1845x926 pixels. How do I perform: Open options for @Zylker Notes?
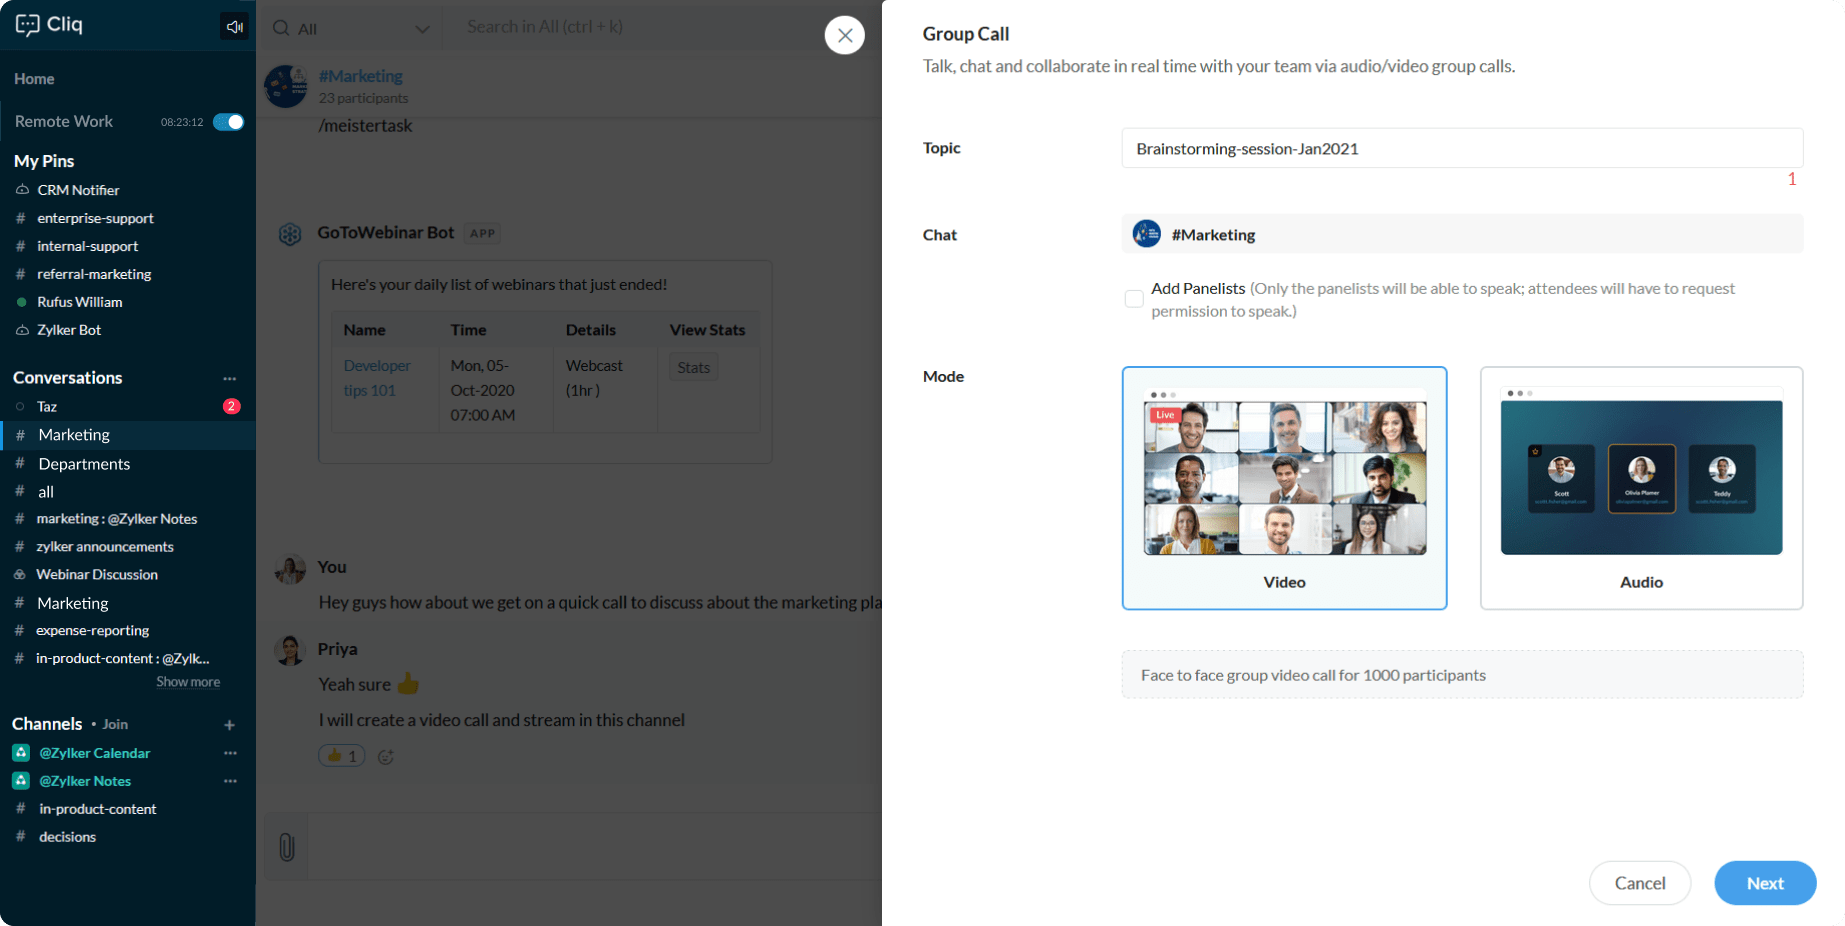(x=231, y=781)
